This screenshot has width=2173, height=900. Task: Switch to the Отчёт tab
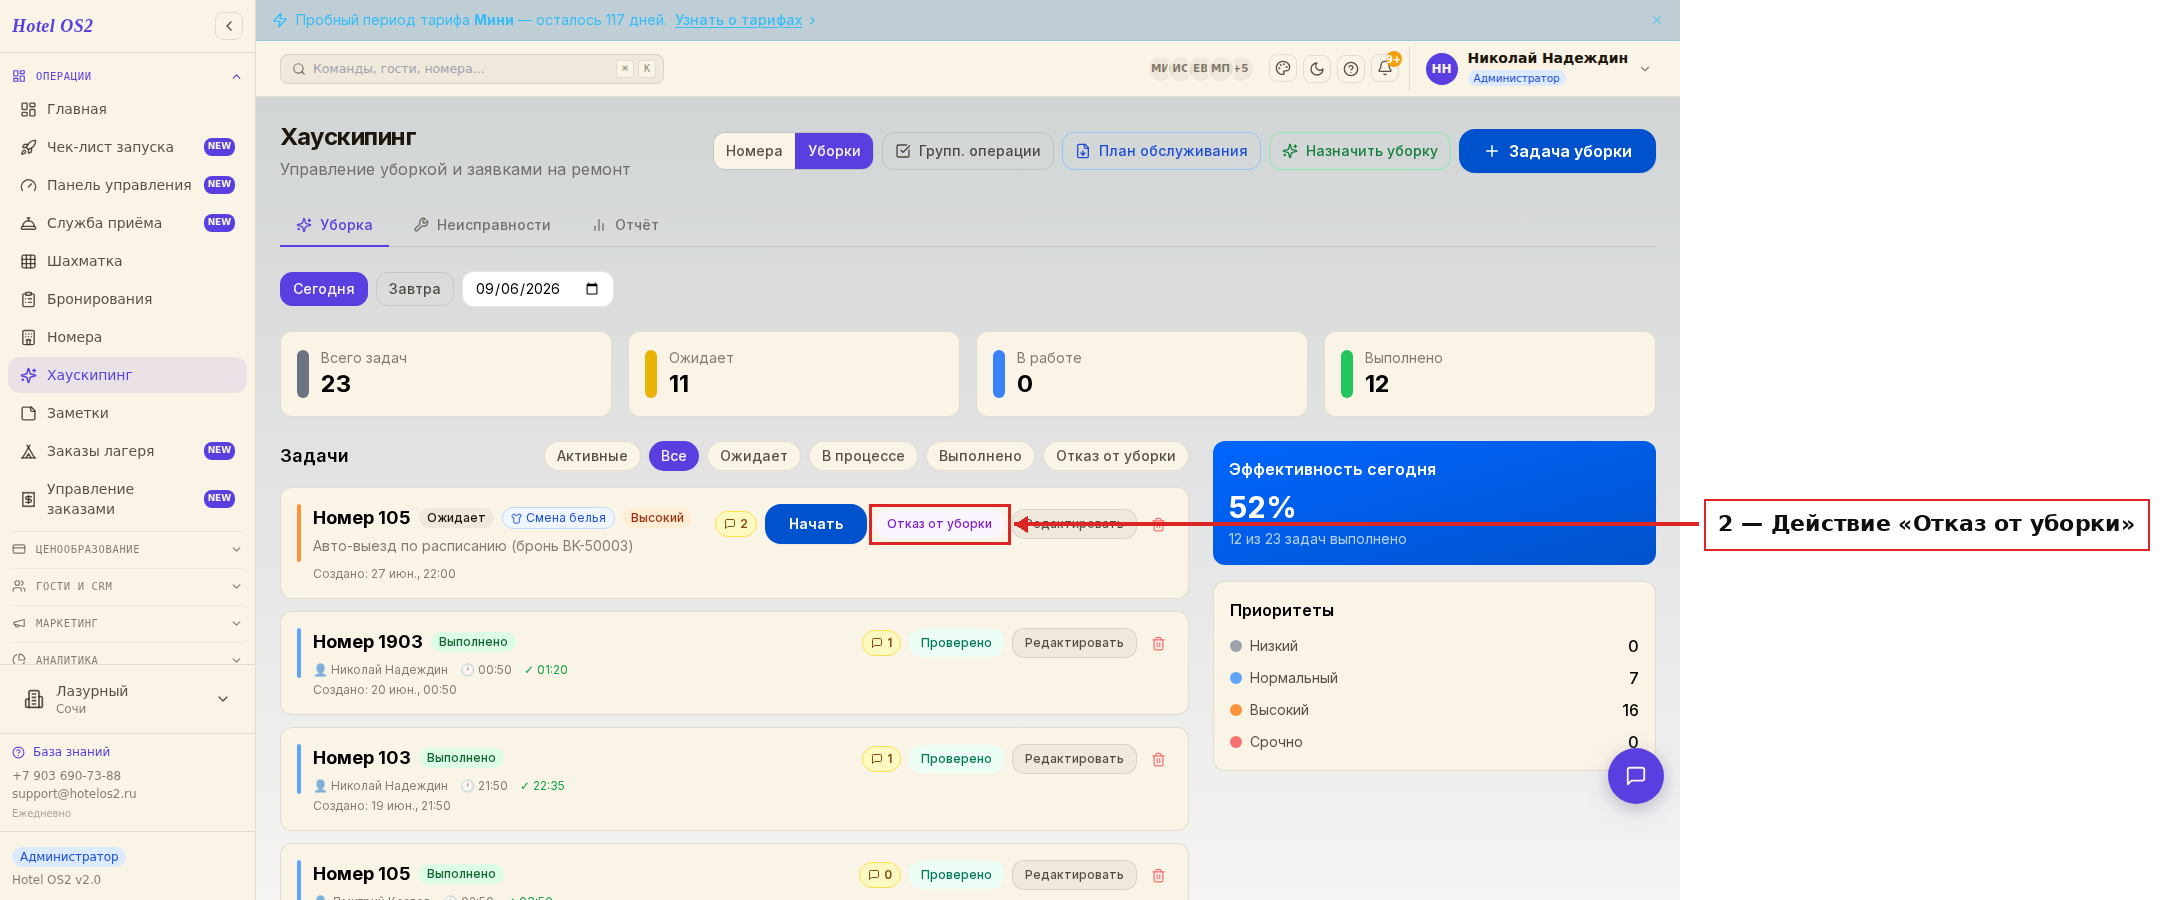(625, 225)
